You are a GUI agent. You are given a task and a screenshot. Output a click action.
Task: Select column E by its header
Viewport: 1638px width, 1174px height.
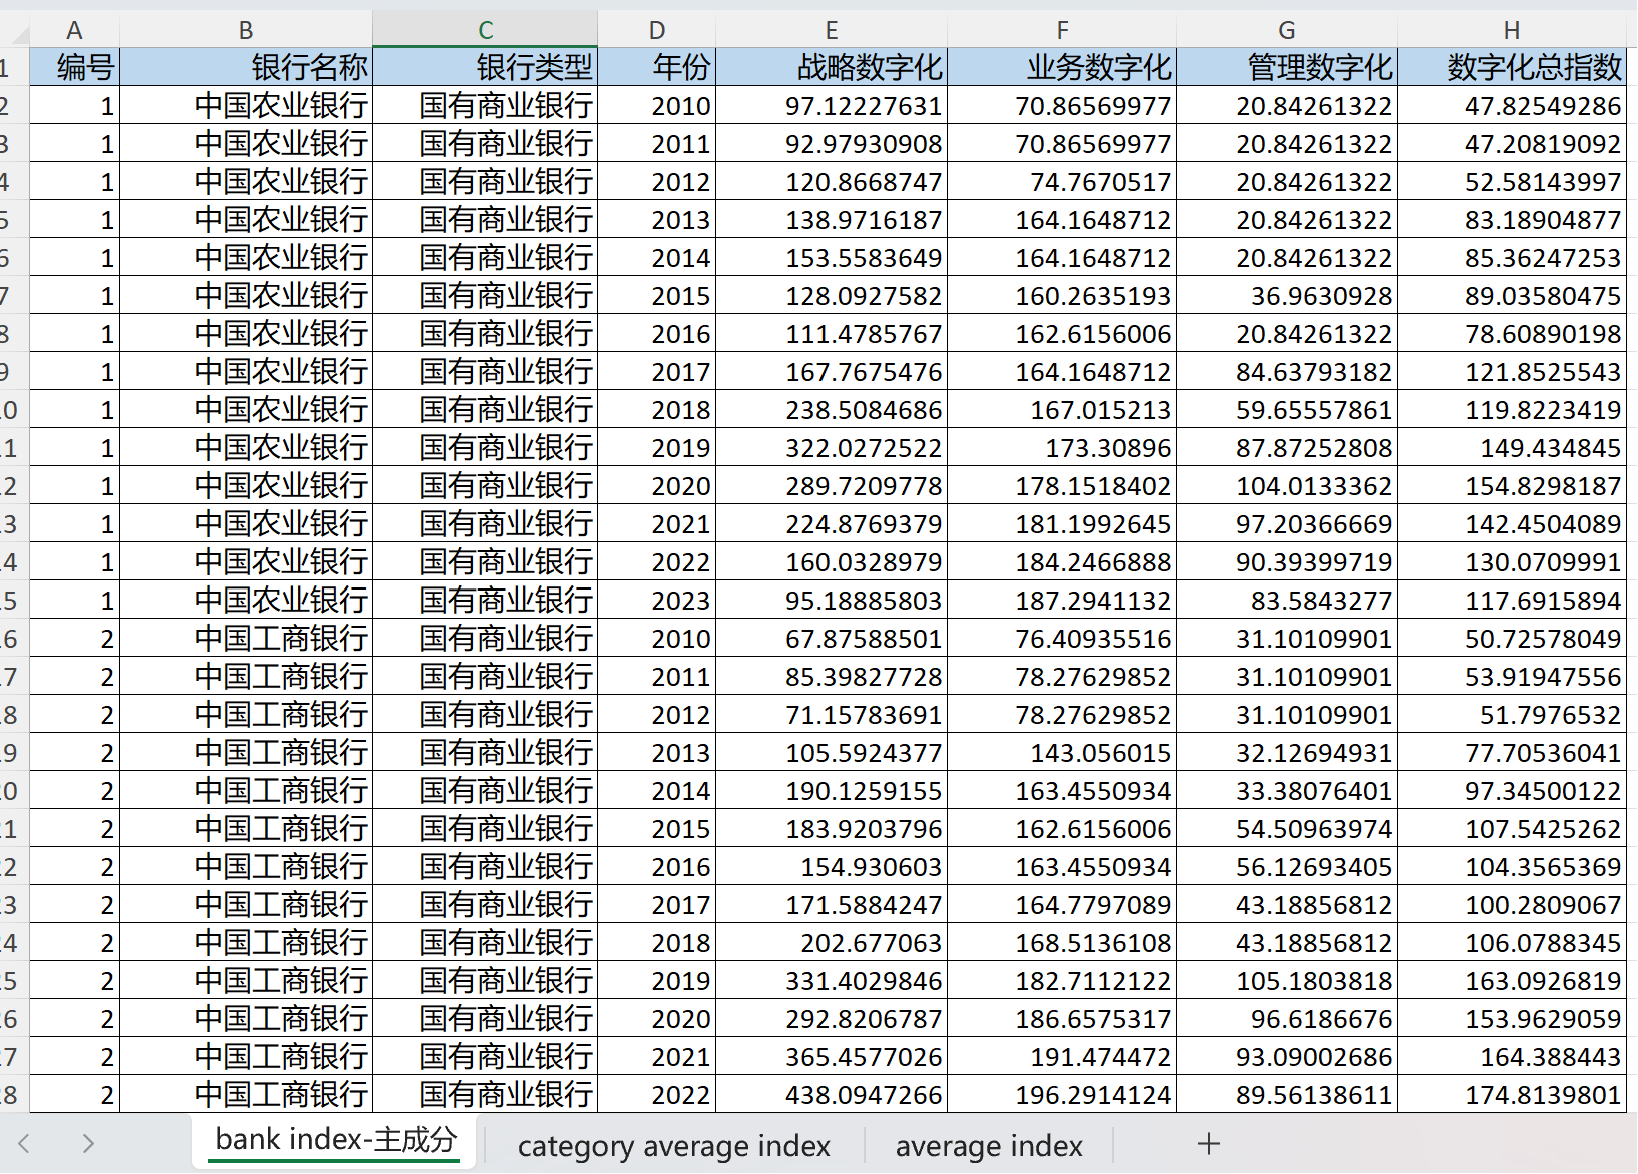tap(832, 31)
